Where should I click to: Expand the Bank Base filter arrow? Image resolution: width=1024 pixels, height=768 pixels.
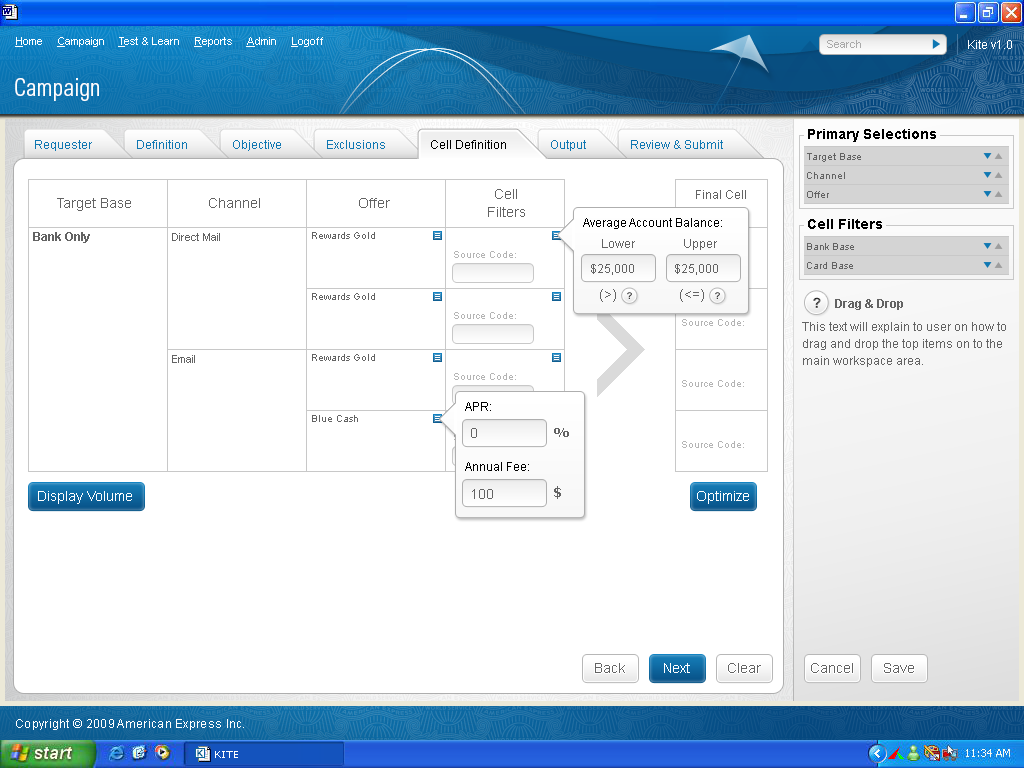point(987,246)
